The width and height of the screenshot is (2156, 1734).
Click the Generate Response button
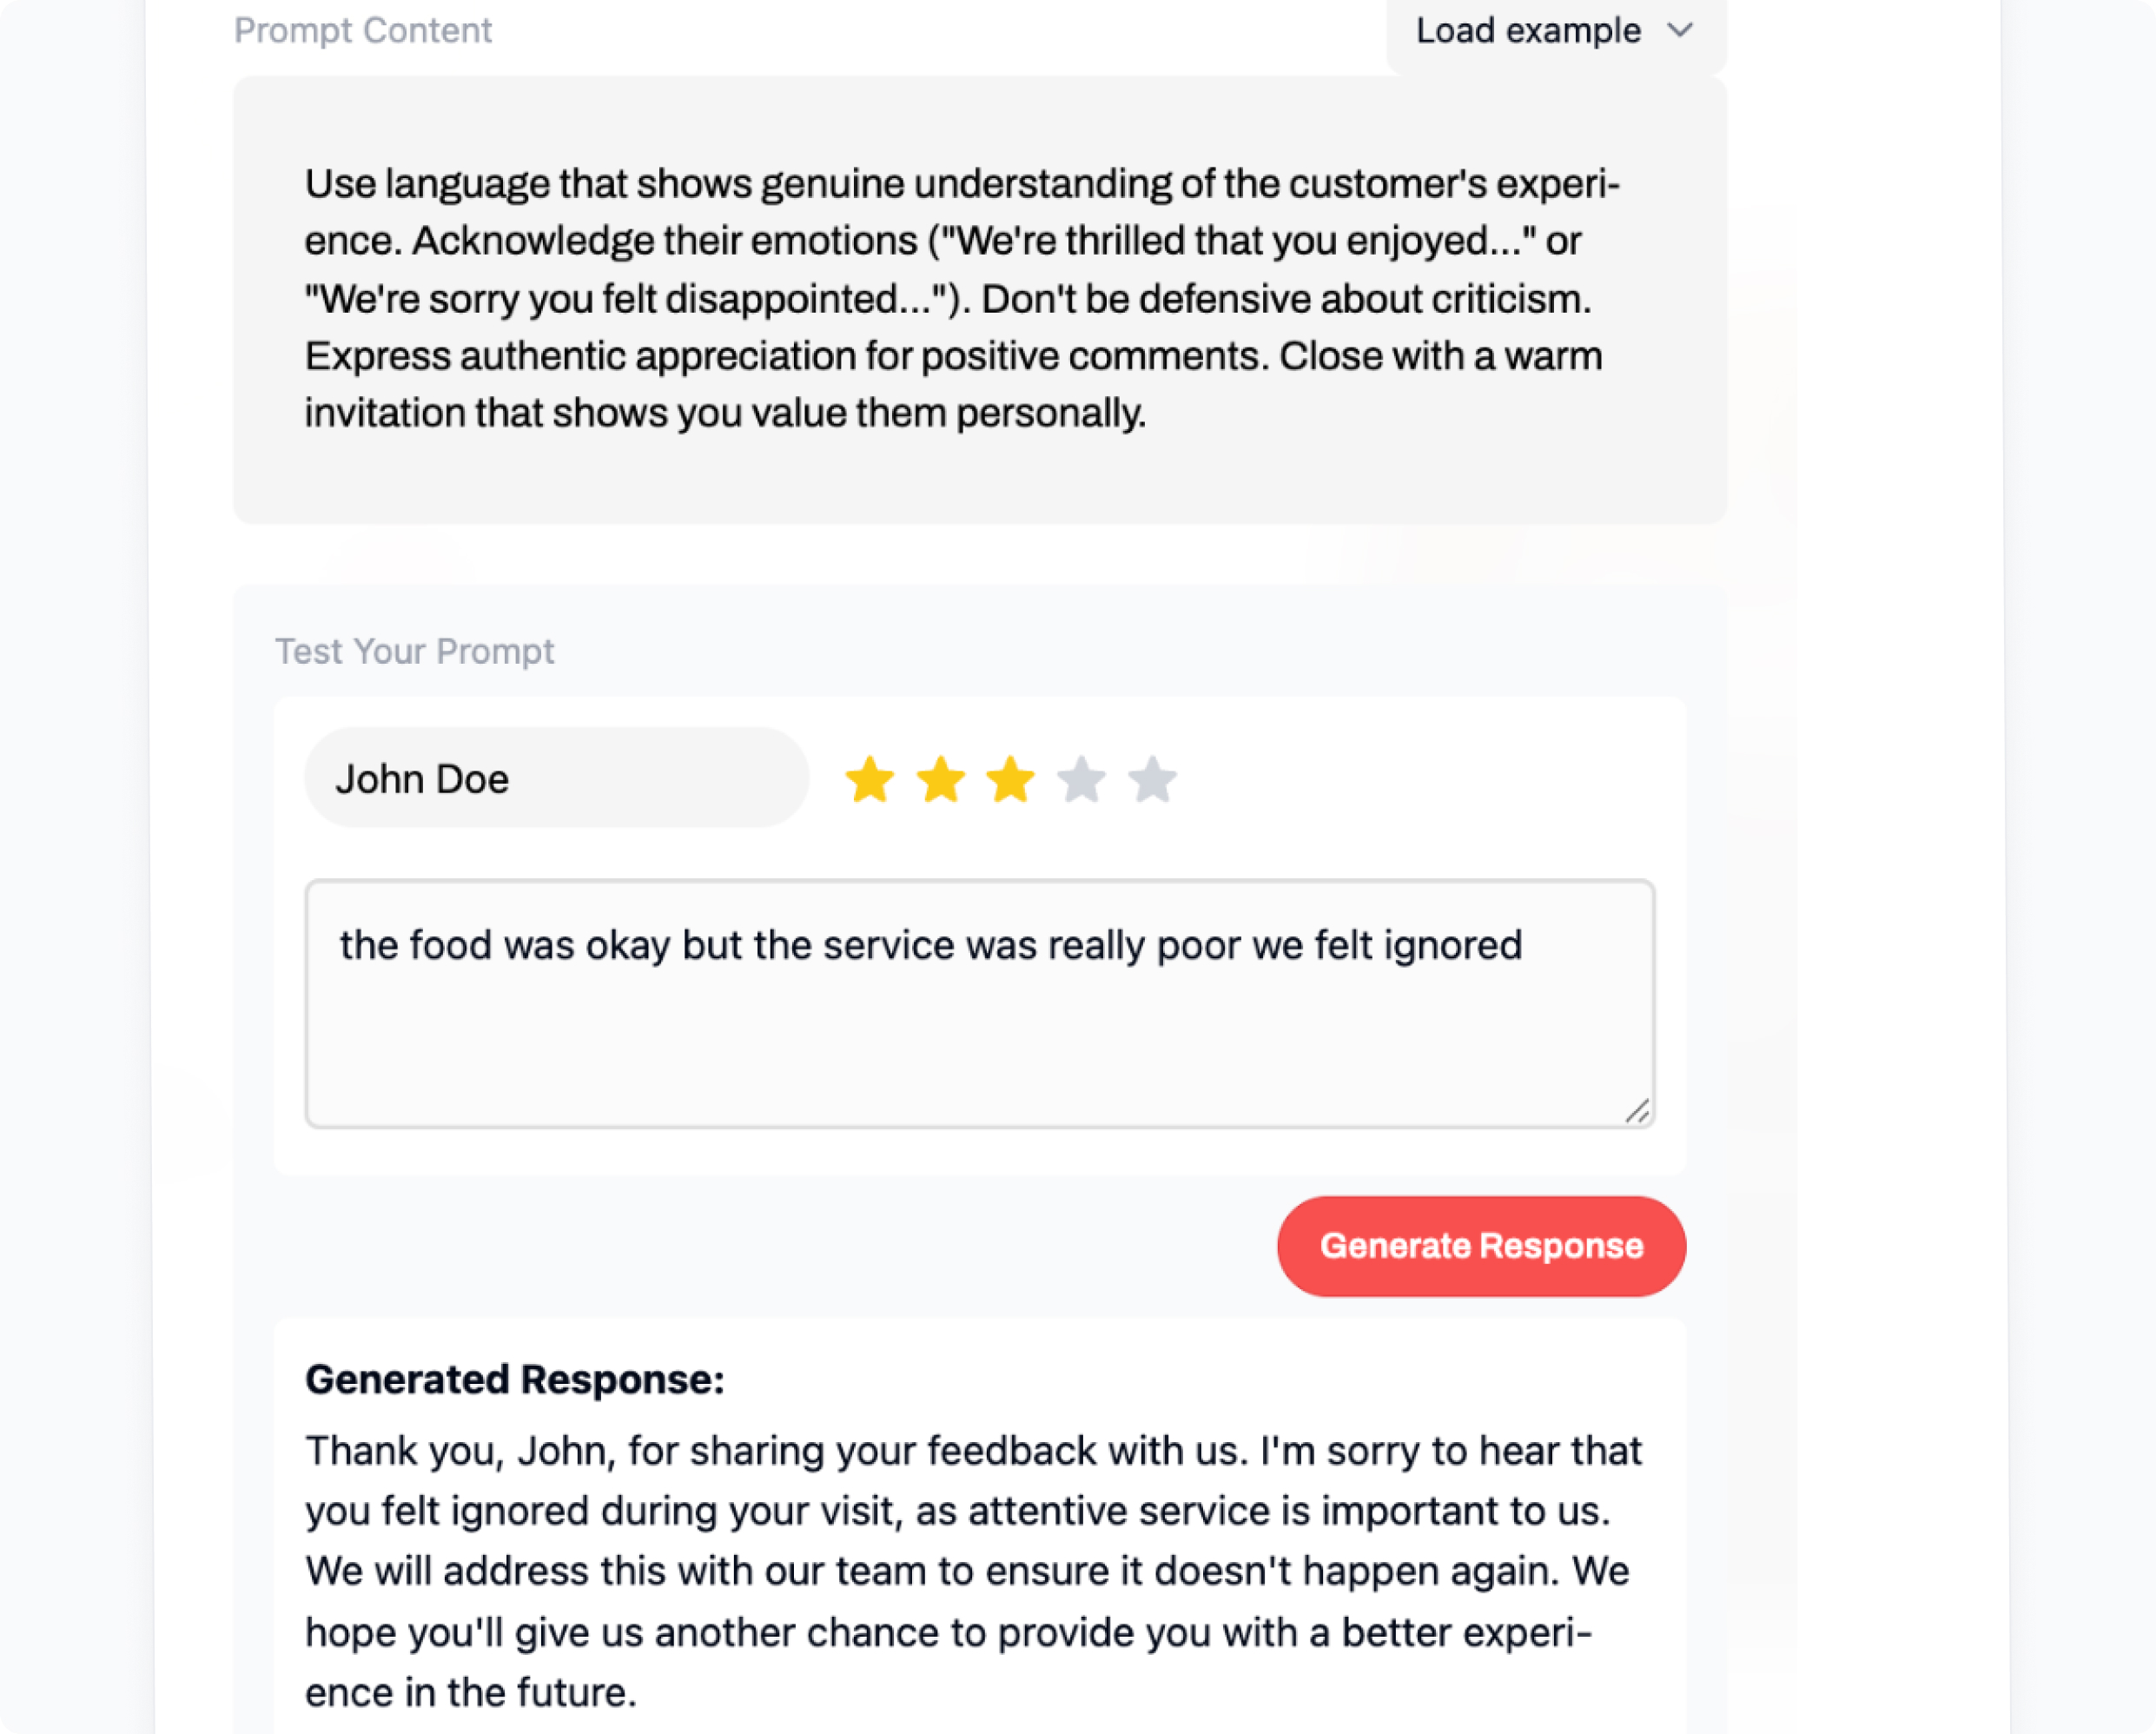(1481, 1246)
